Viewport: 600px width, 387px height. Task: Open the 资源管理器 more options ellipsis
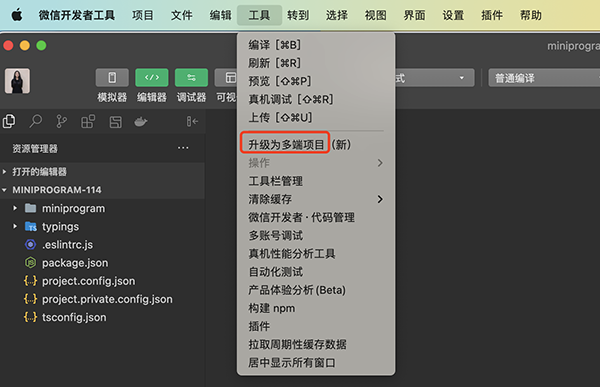[183, 148]
